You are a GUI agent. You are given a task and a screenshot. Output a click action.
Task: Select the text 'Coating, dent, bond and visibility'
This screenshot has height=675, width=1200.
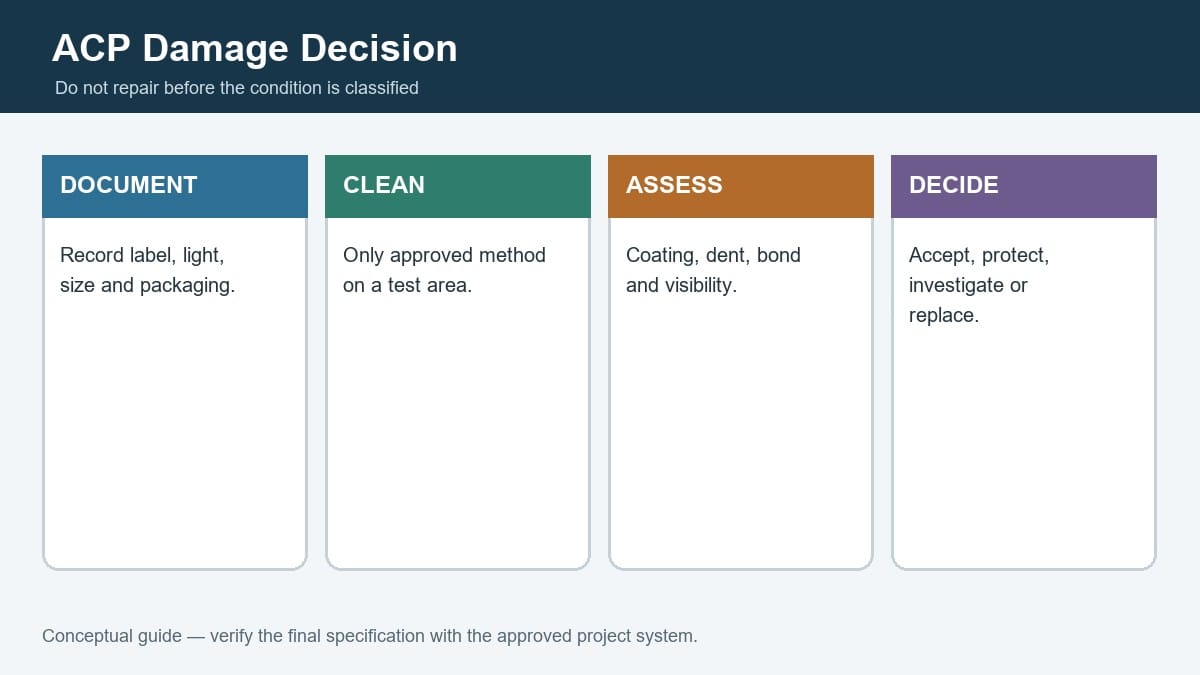tap(713, 270)
